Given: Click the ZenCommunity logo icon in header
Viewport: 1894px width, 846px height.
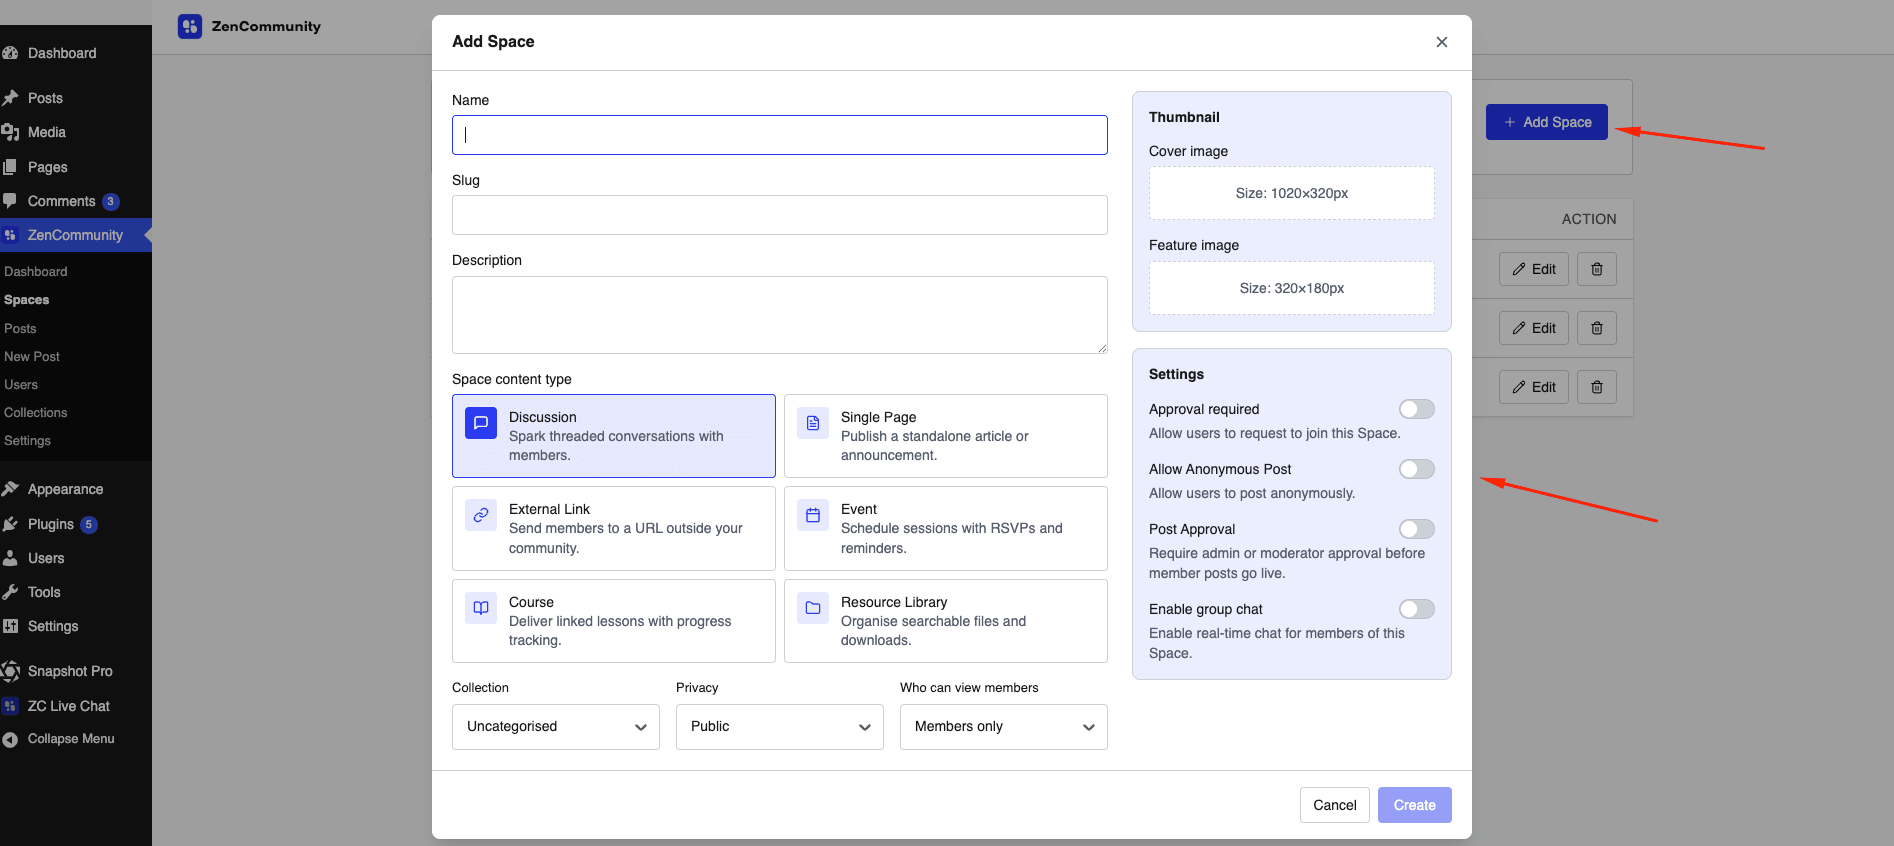Looking at the screenshot, I should coord(190,26).
